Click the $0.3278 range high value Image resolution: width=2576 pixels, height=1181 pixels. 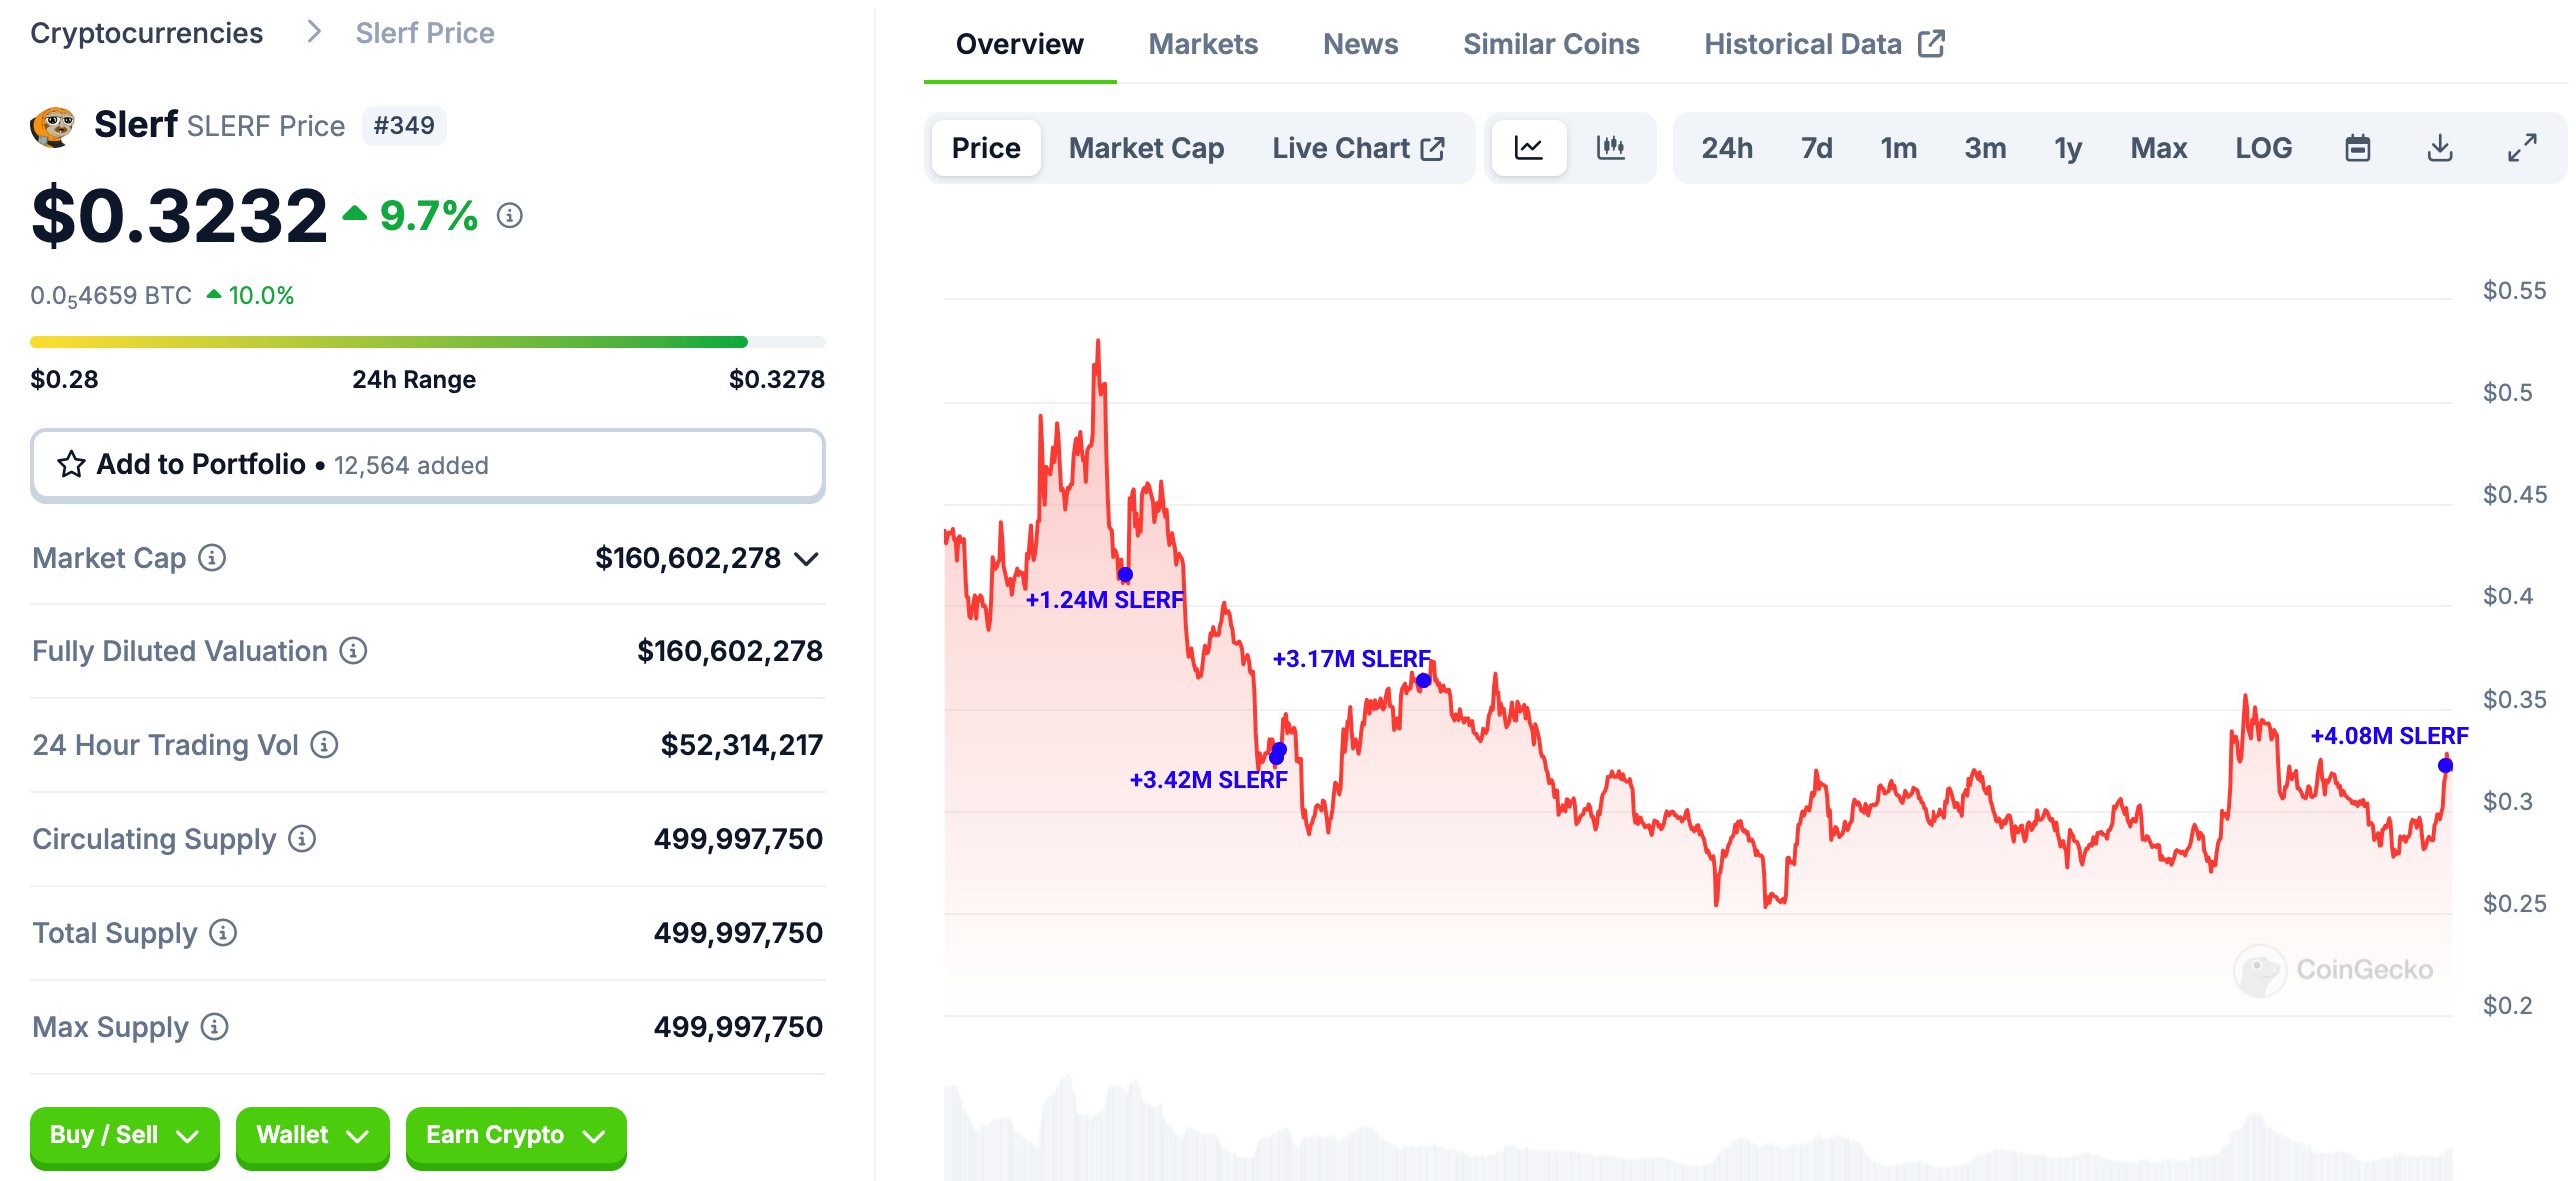(777, 379)
